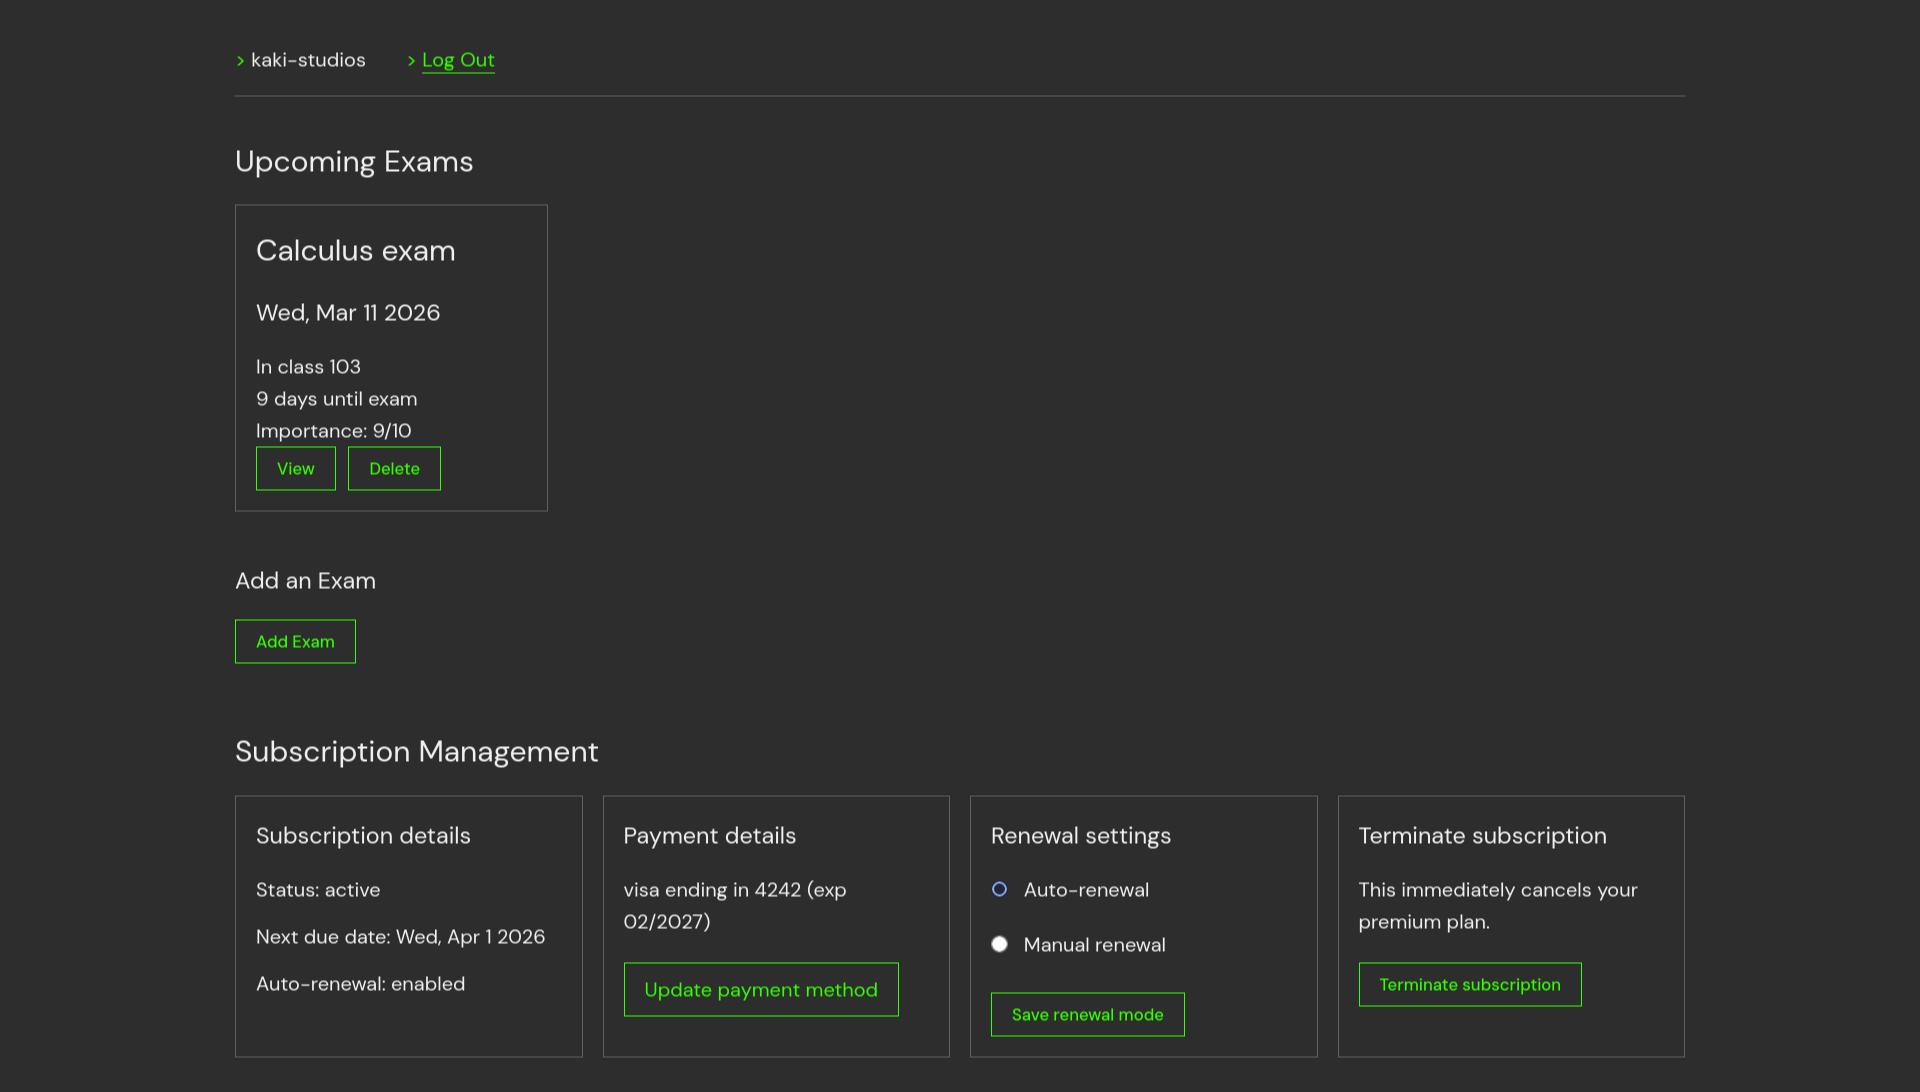Click the Payment details card
The height and width of the screenshot is (1092, 1920).
pos(710,836)
